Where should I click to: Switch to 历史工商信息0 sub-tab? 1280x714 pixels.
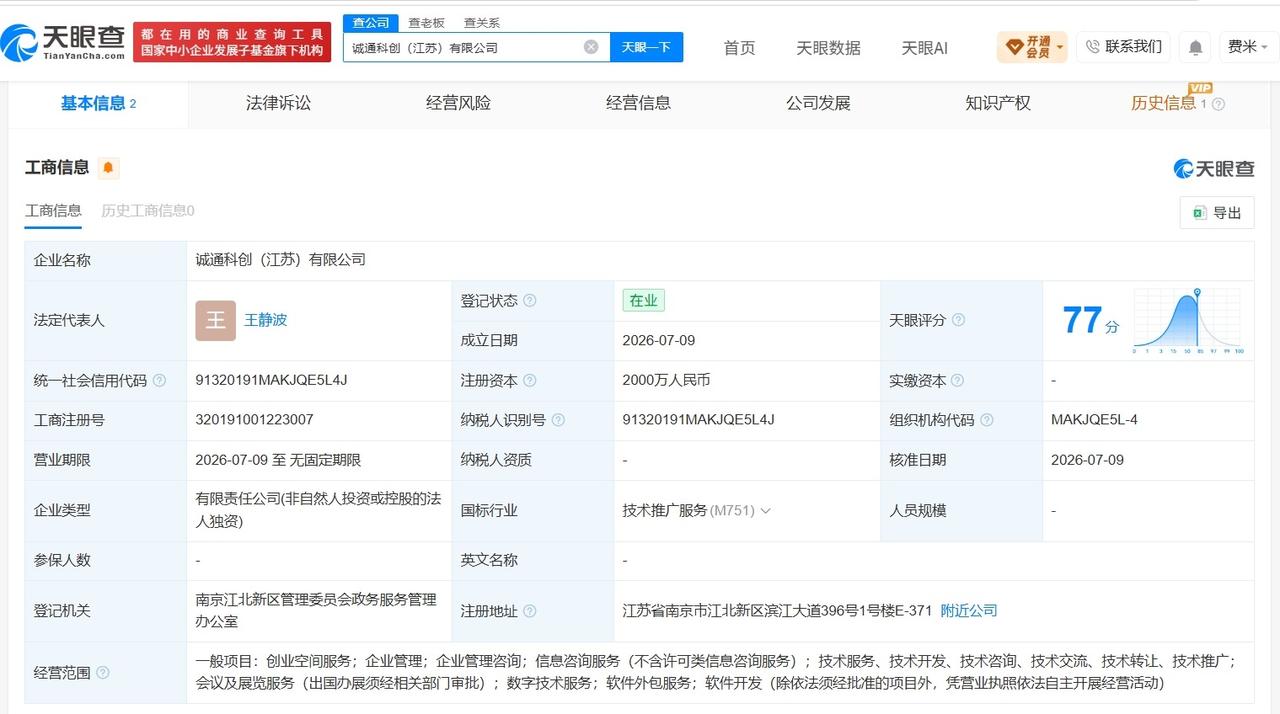(x=148, y=211)
